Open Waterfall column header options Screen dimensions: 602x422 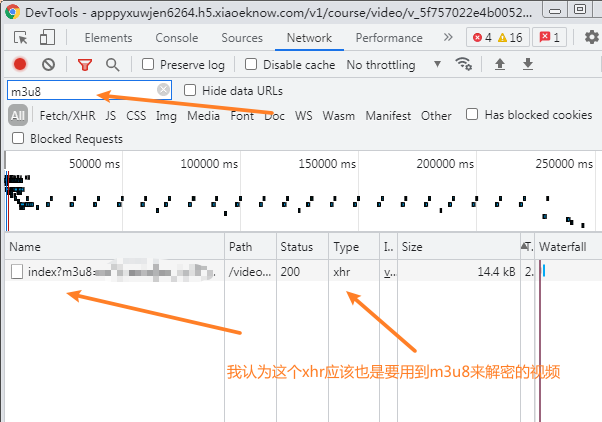click(568, 247)
